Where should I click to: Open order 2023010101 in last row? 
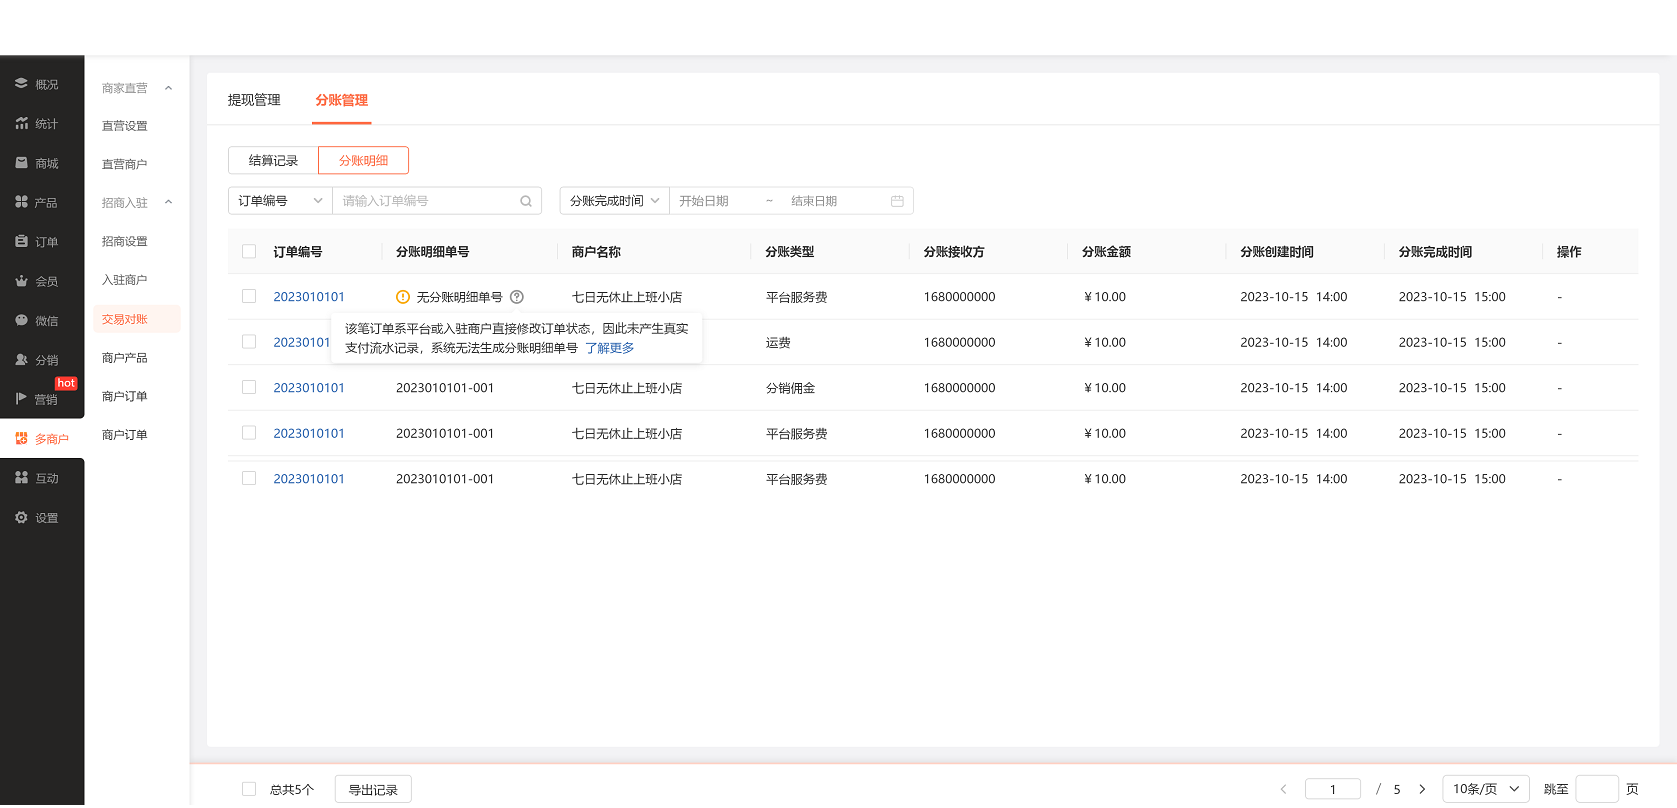[x=309, y=479]
